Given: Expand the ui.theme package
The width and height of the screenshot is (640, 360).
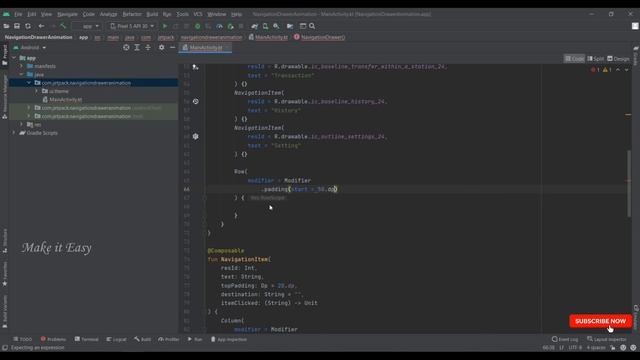Looking at the screenshot, I should (x=36, y=91).
